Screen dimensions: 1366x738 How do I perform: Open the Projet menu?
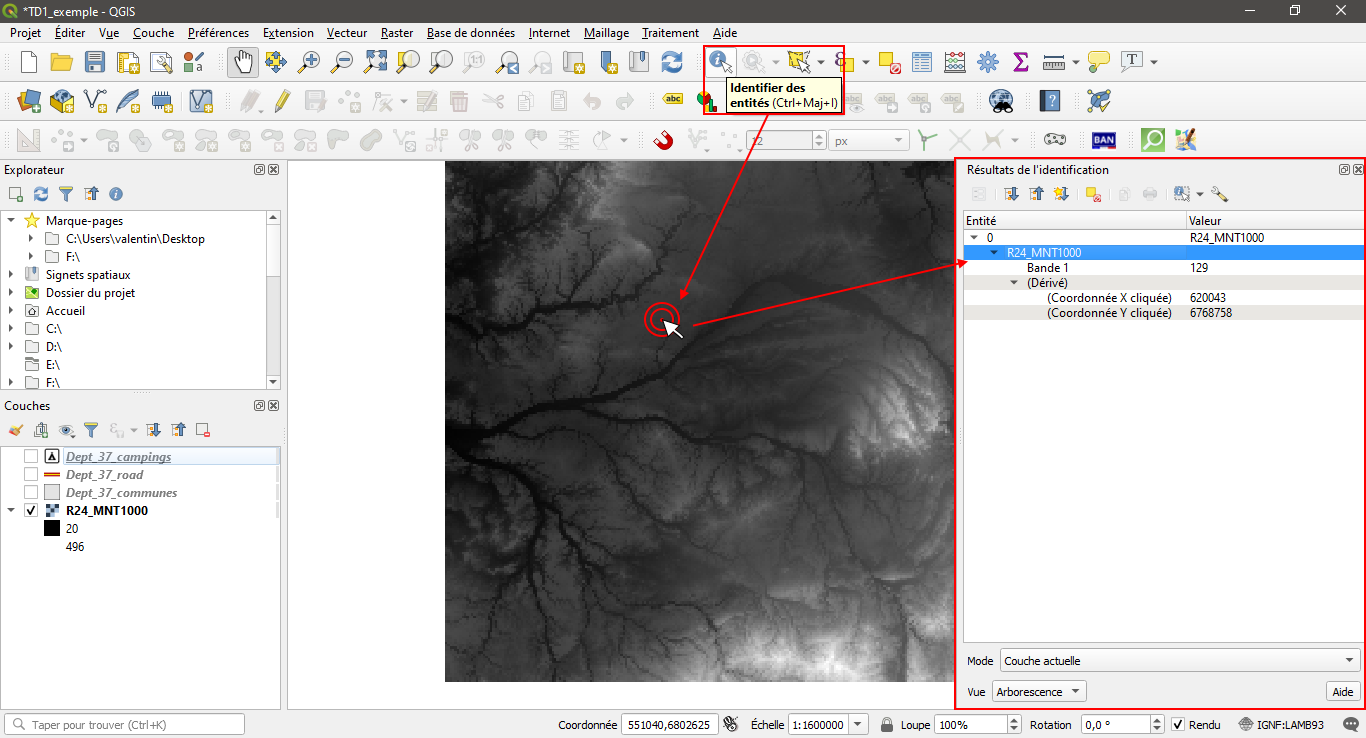26,33
